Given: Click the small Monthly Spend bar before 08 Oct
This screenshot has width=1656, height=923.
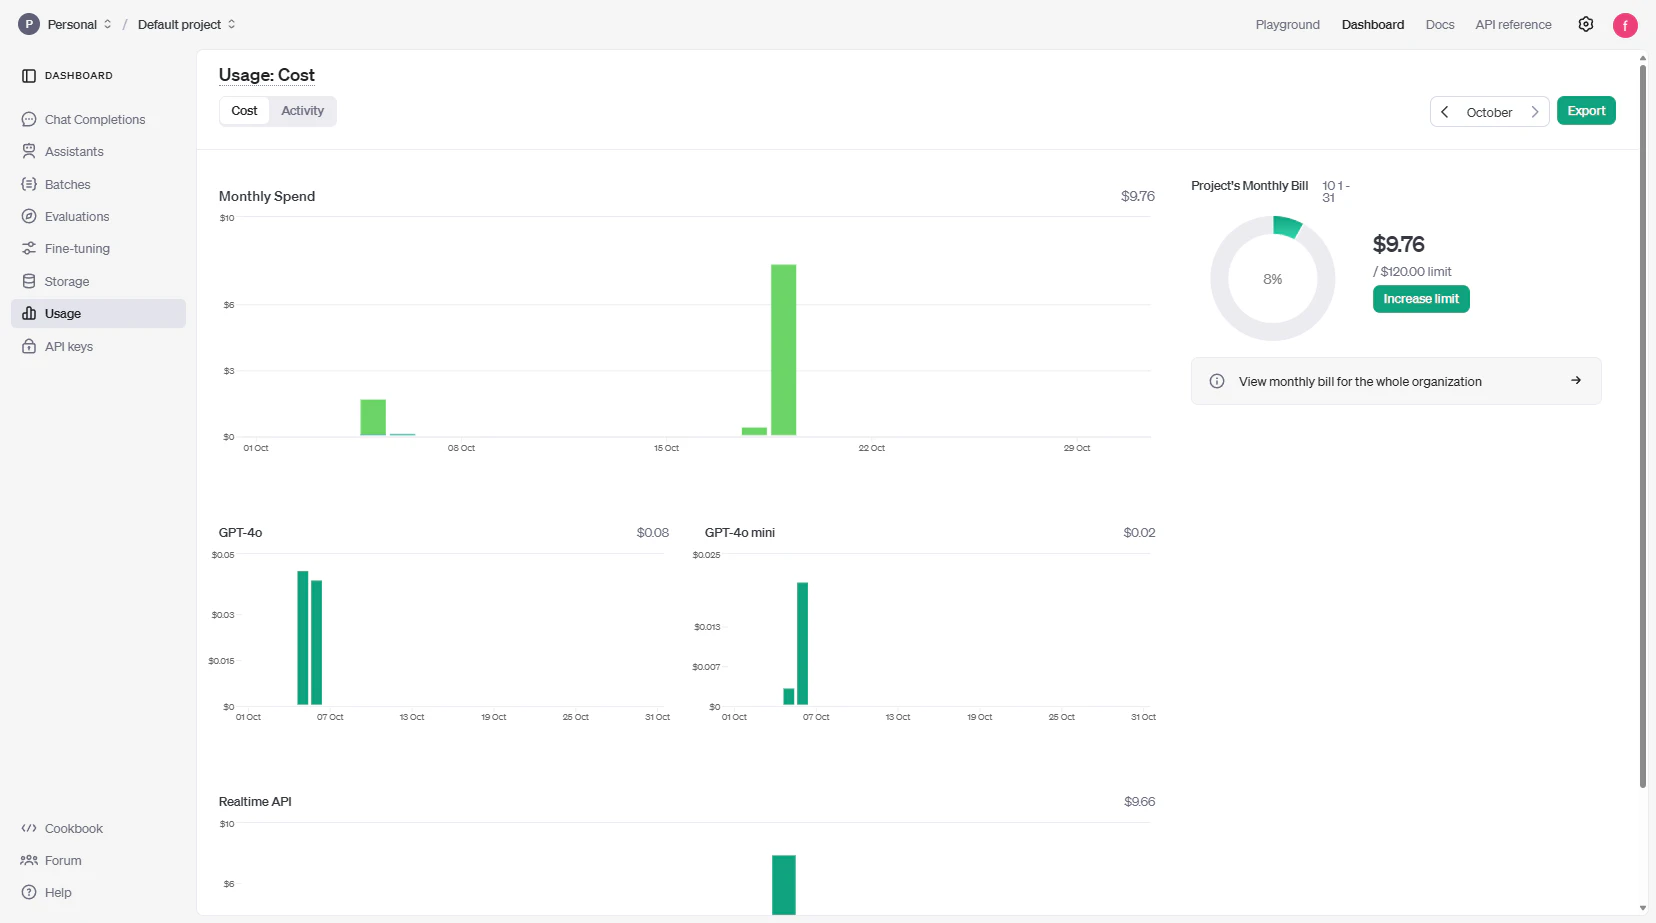Looking at the screenshot, I should 373,418.
